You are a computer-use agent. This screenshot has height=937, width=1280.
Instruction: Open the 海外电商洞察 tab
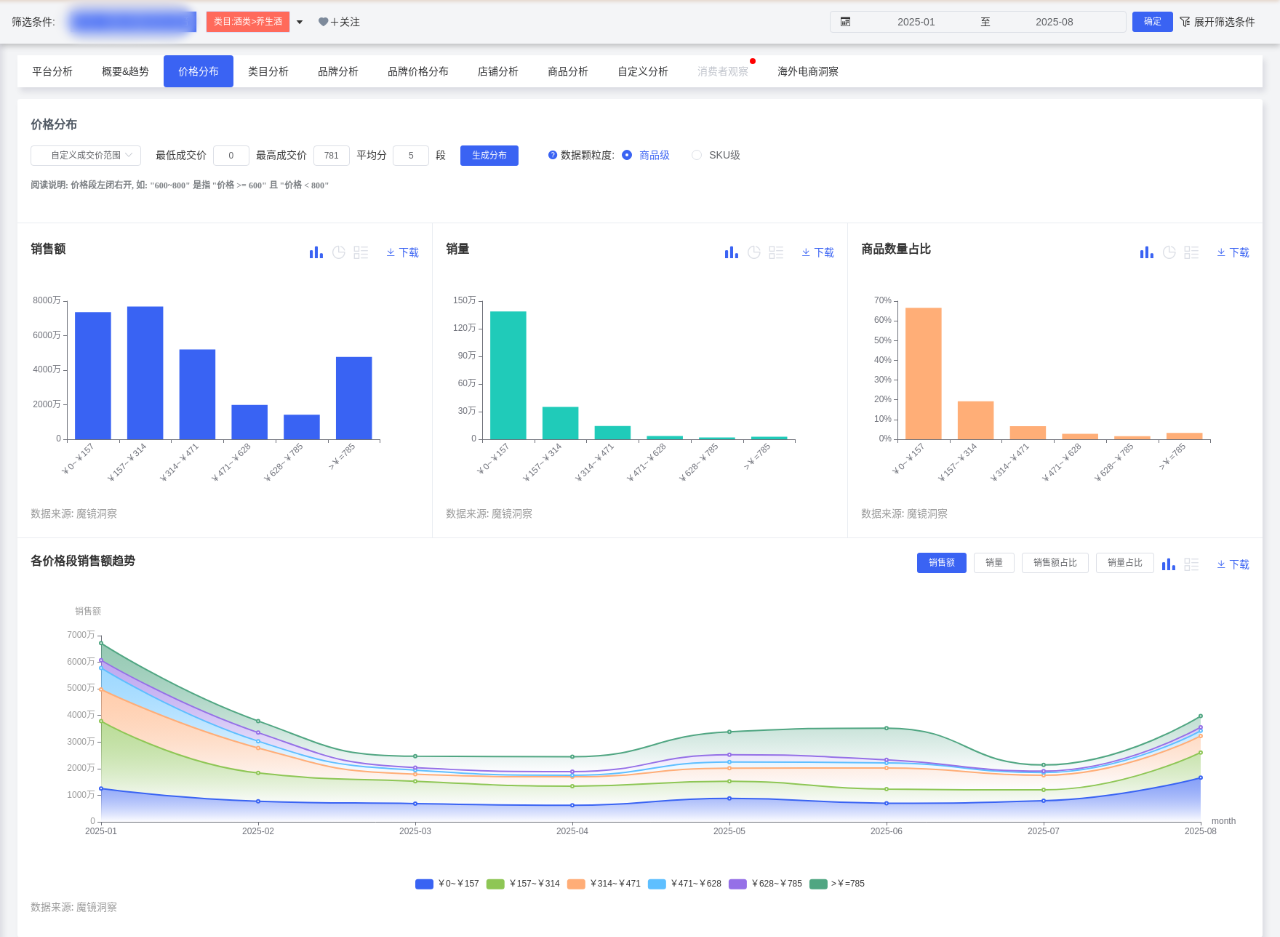tap(808, 72)
